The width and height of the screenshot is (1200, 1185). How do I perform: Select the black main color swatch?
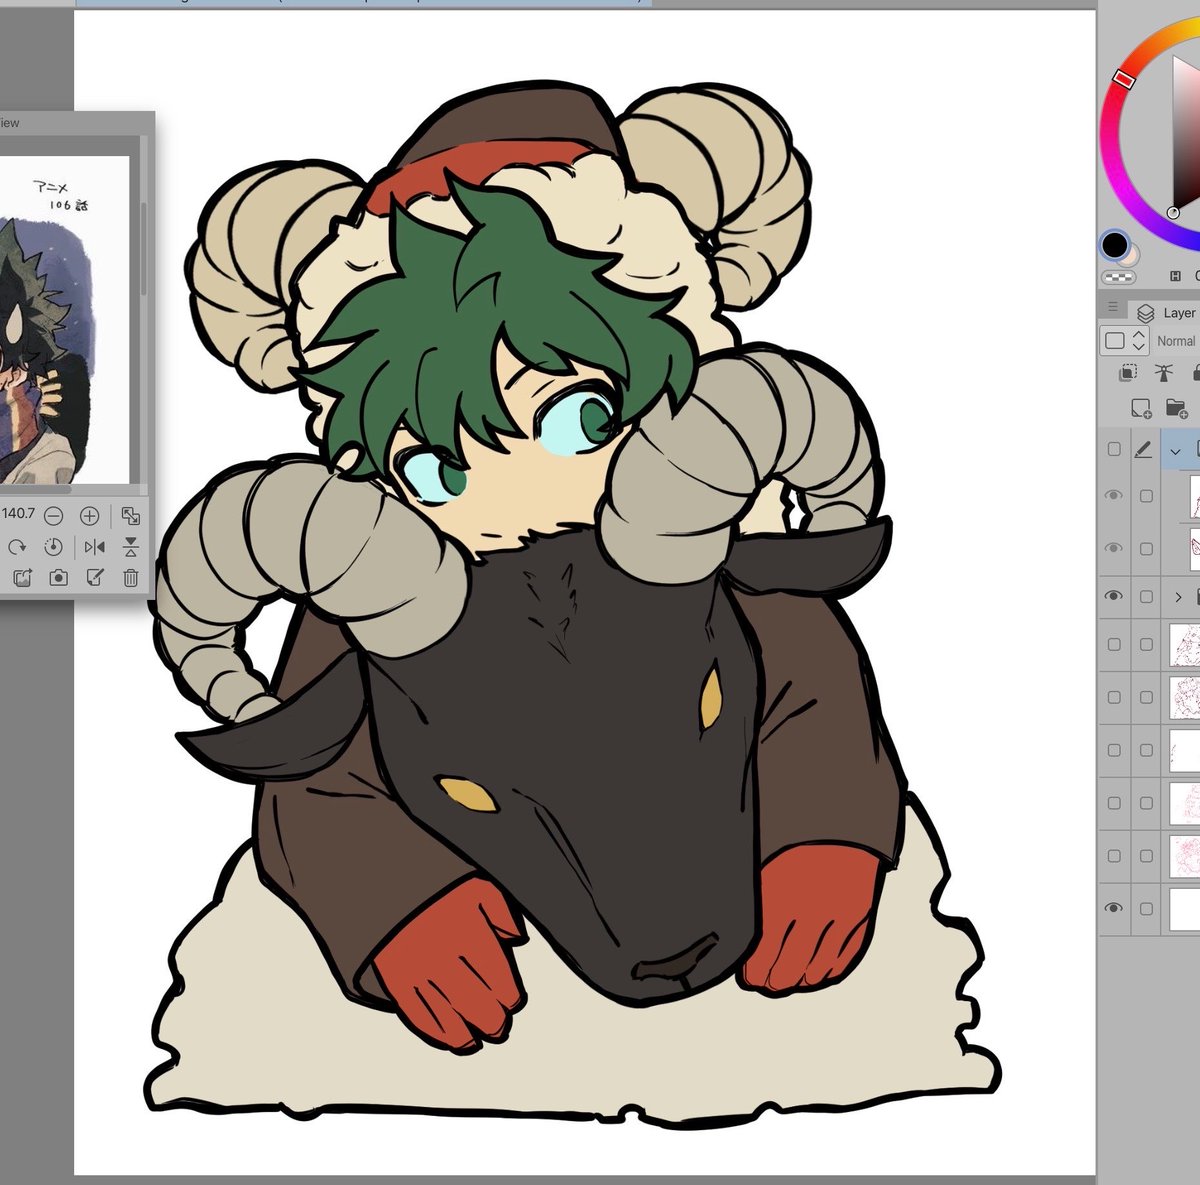1115,244
